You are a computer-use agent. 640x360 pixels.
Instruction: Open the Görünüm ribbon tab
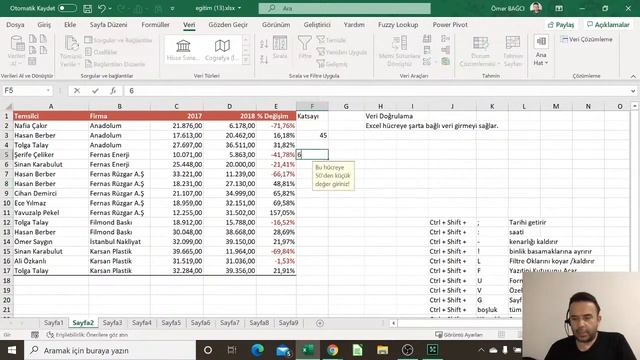click(276, 24)
